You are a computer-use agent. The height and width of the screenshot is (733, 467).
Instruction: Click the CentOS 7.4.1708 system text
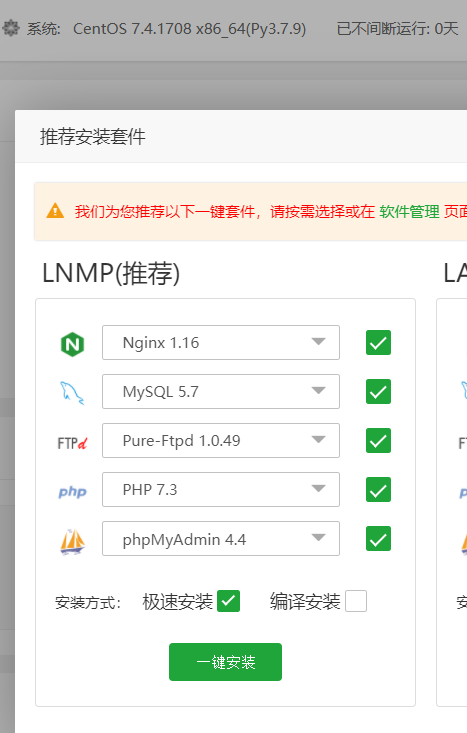(x=189, y=29)
